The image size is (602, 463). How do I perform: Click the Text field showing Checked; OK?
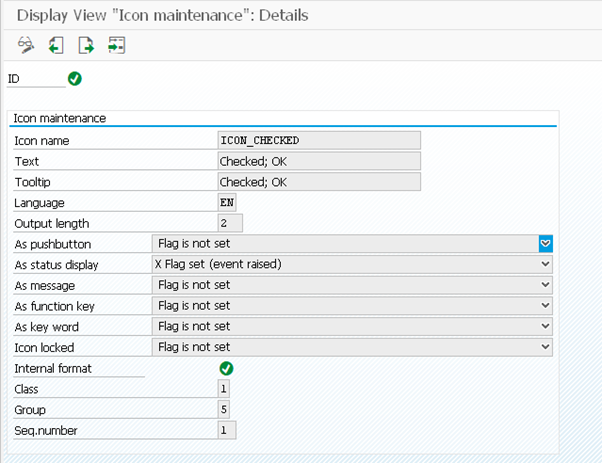point(319,161)
